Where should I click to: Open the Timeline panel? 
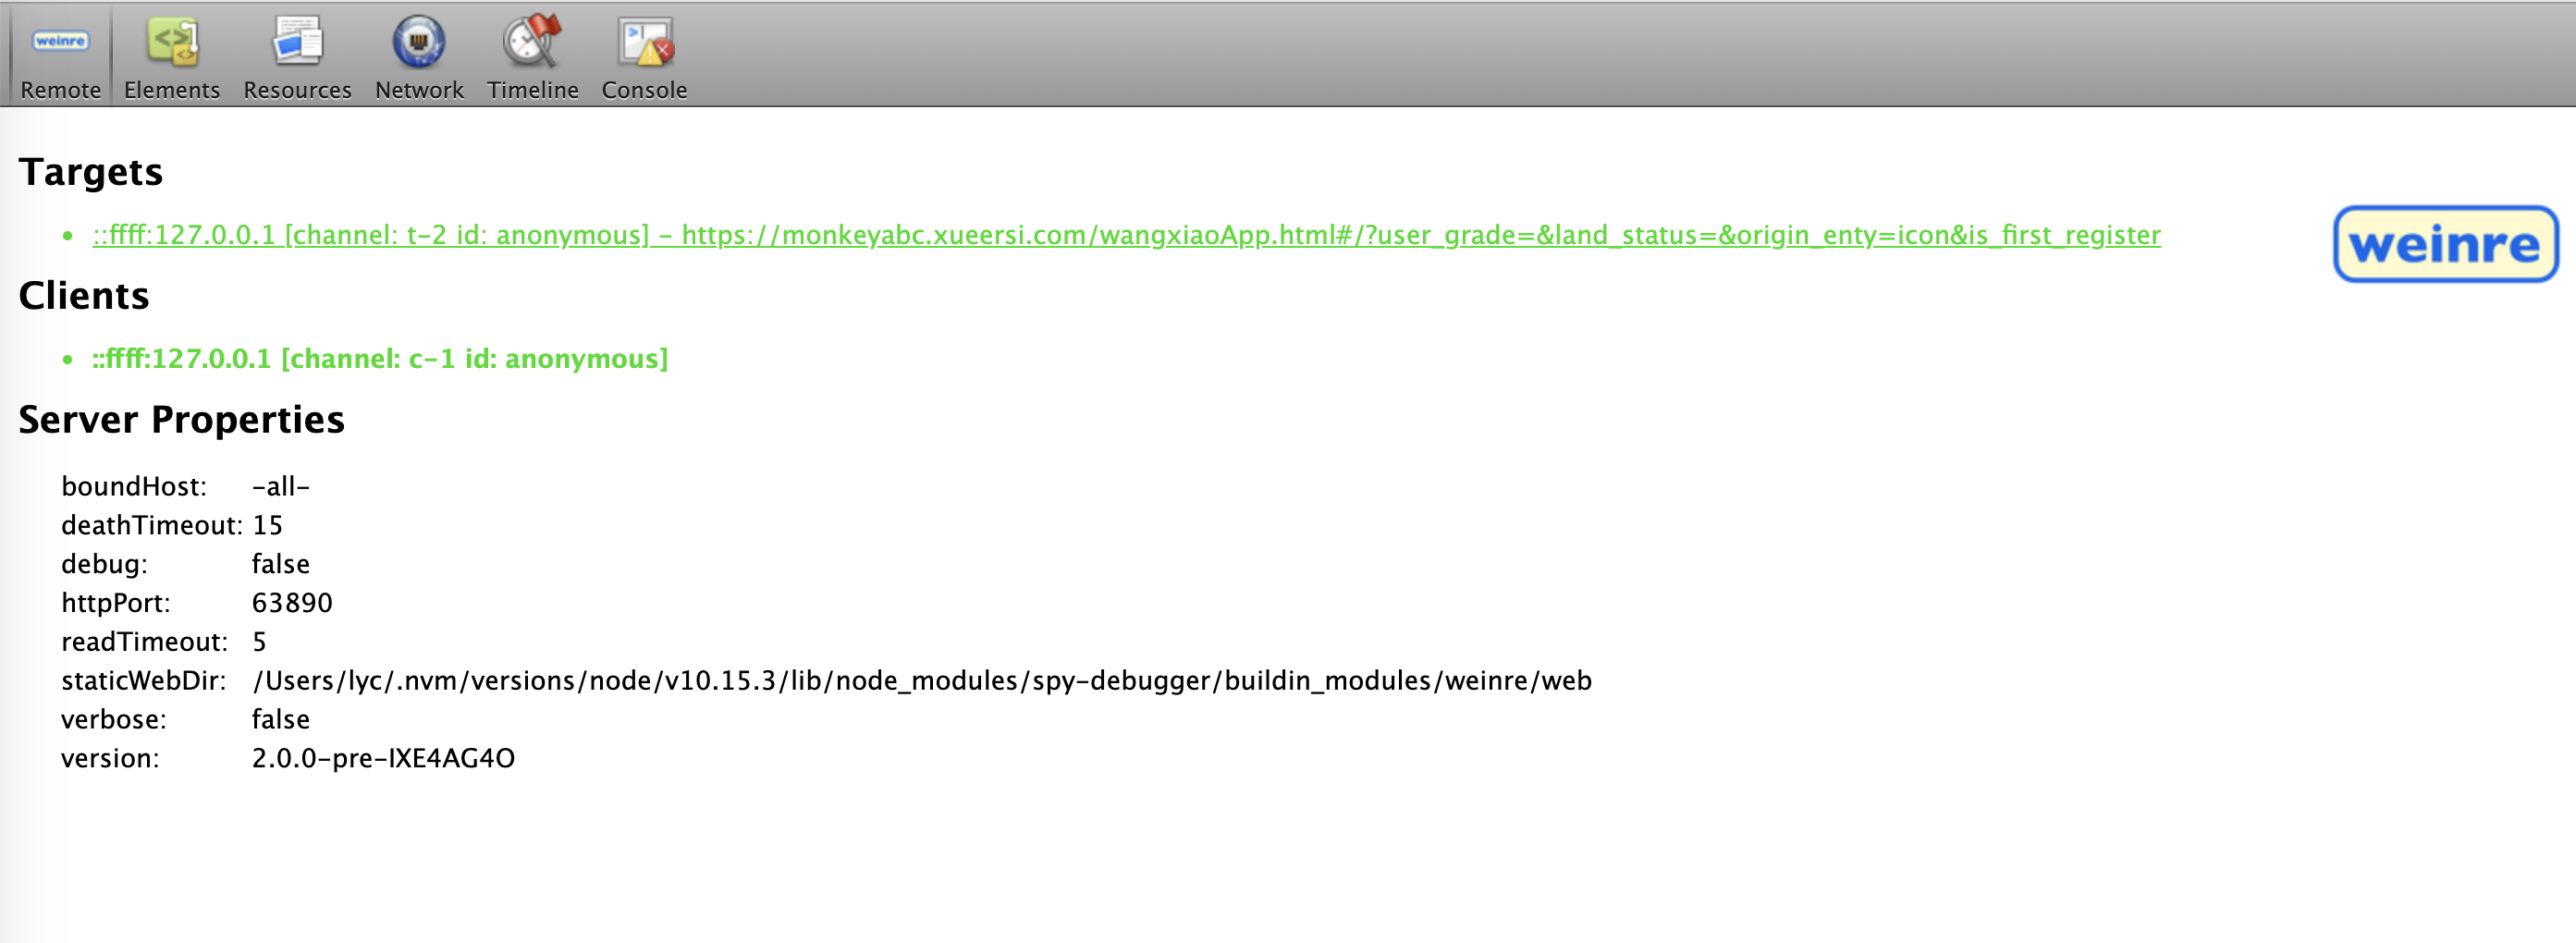point(533,56)
